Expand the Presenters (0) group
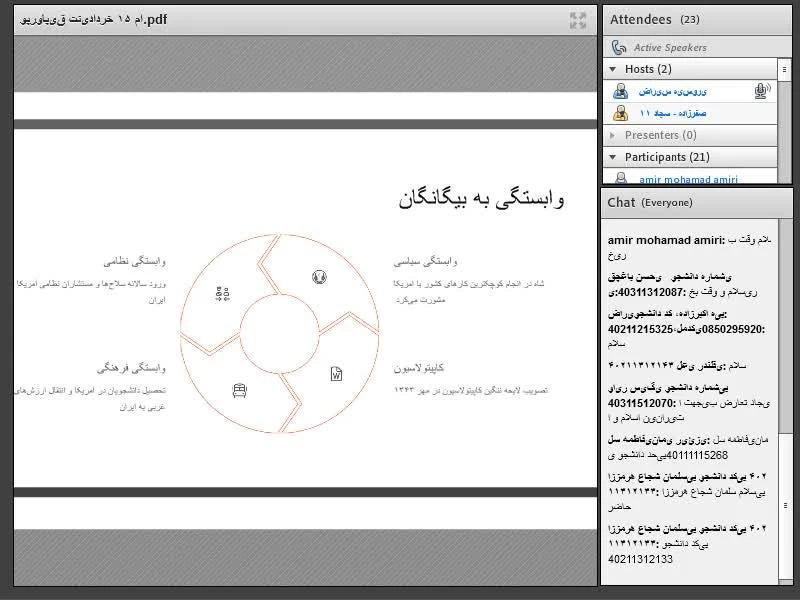Viewport: 800px width, 600px height. pos(613,135)
